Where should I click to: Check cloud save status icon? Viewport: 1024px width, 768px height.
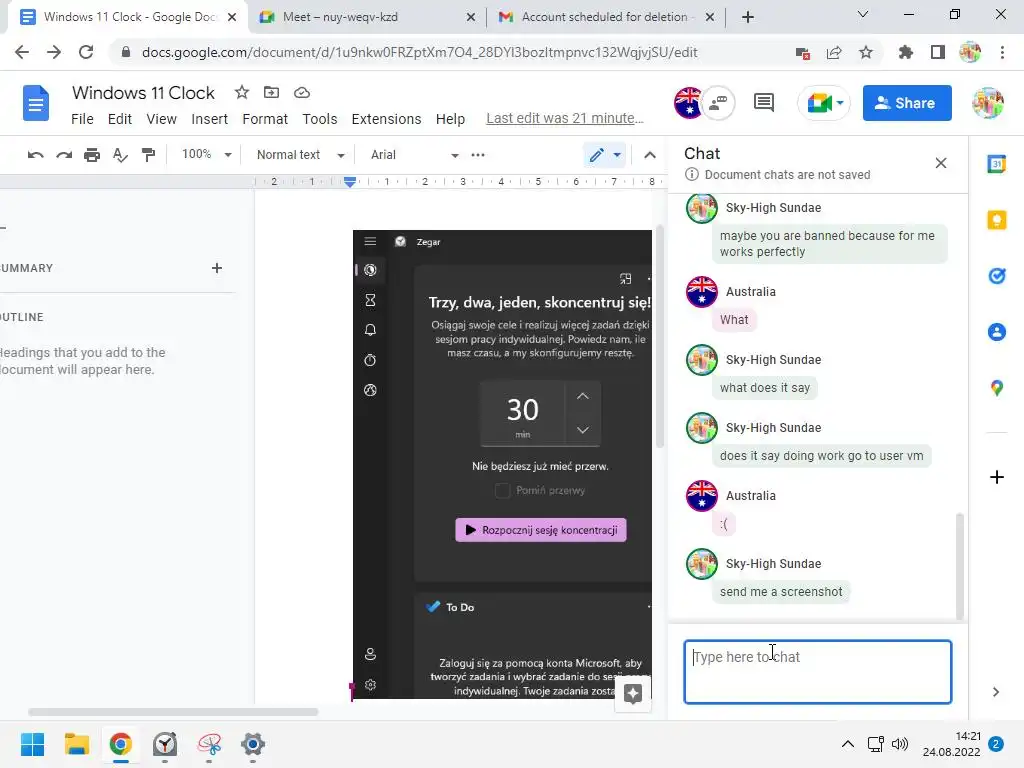pyautogui.click(x=302, y=92)
